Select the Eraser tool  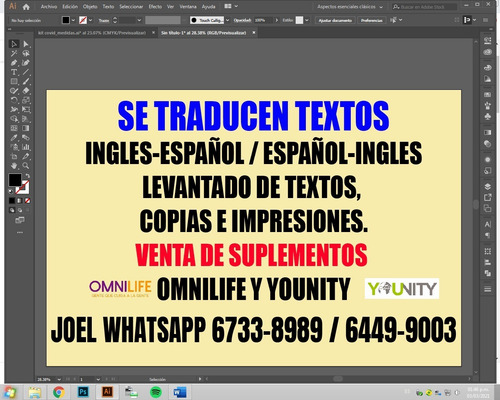26,91
